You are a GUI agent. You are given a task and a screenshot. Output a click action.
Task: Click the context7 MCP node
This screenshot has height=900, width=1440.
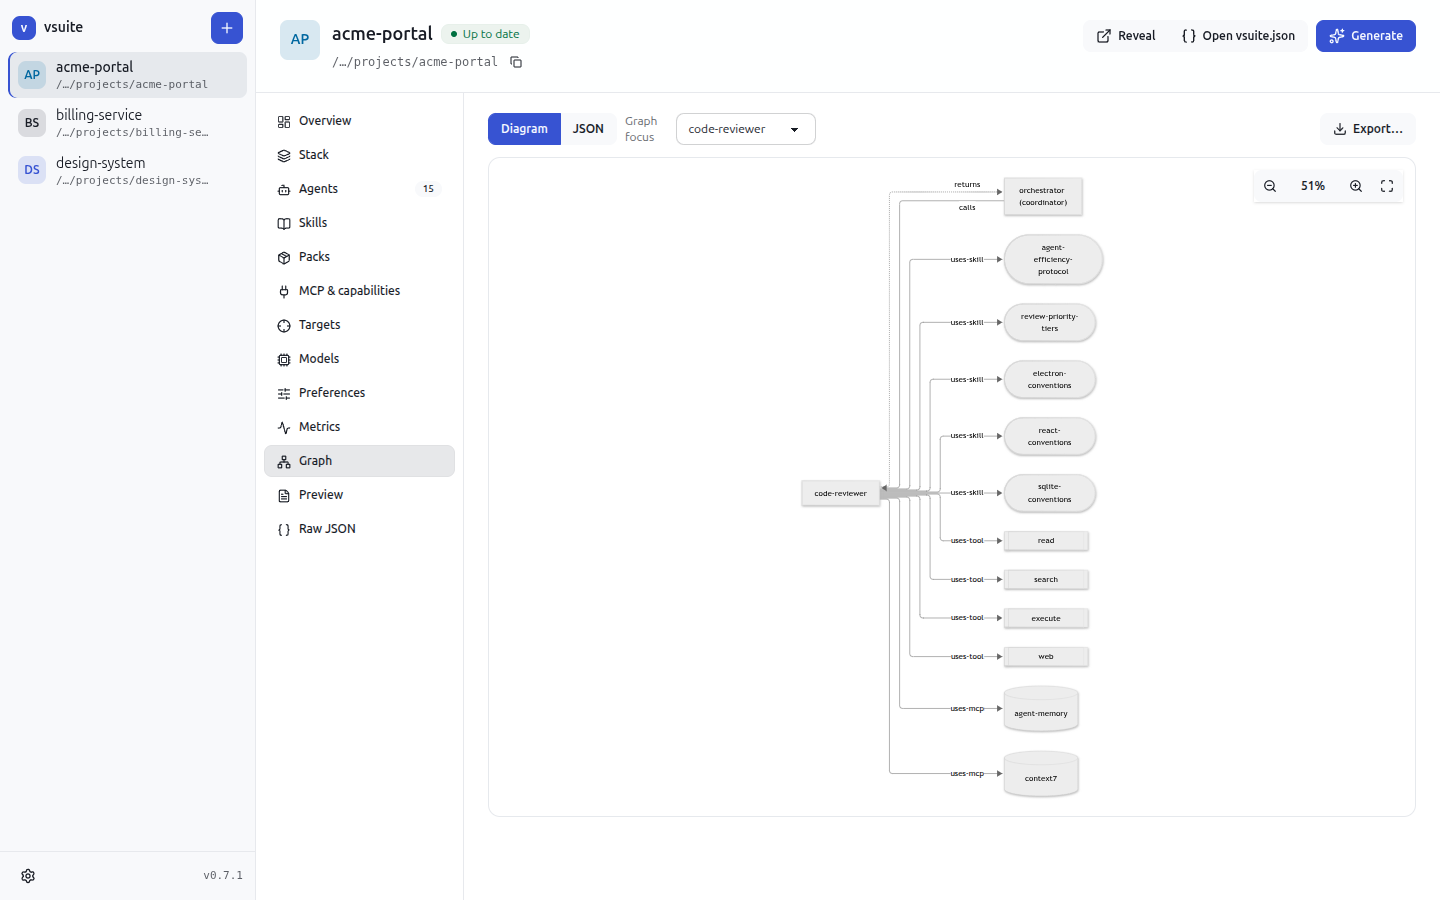[x=1041, y=774]
